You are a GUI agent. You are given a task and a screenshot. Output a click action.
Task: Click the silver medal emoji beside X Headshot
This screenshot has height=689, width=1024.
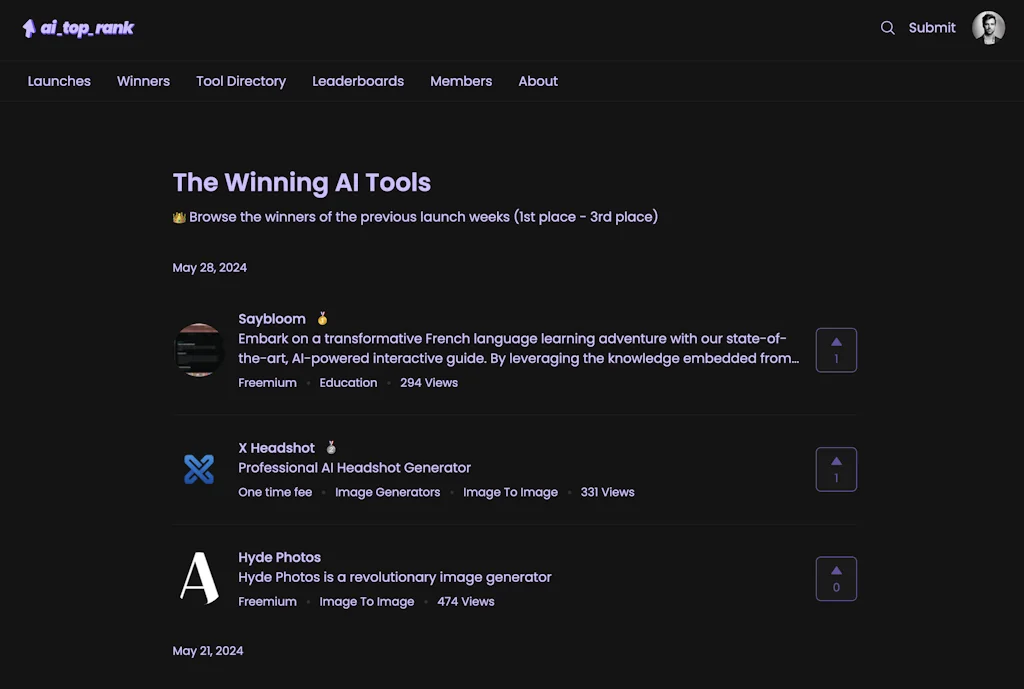331,447
